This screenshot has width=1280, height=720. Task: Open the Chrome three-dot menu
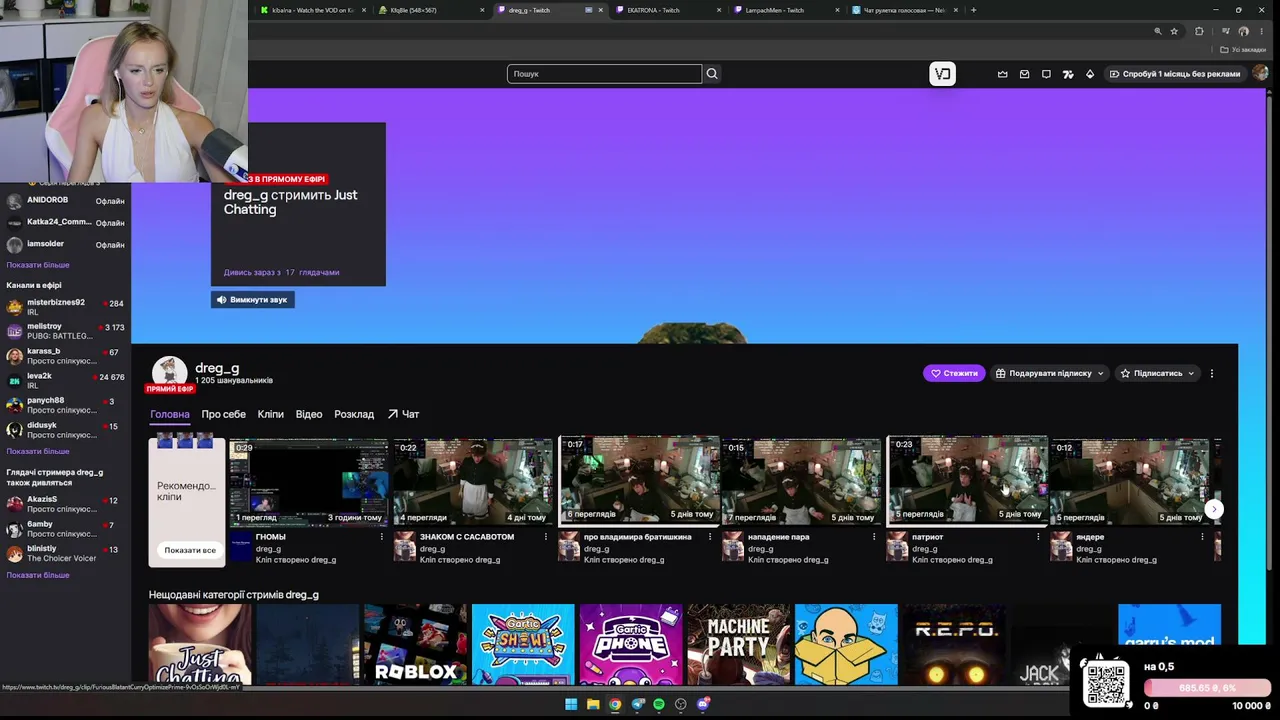[x=1263, y=31]
